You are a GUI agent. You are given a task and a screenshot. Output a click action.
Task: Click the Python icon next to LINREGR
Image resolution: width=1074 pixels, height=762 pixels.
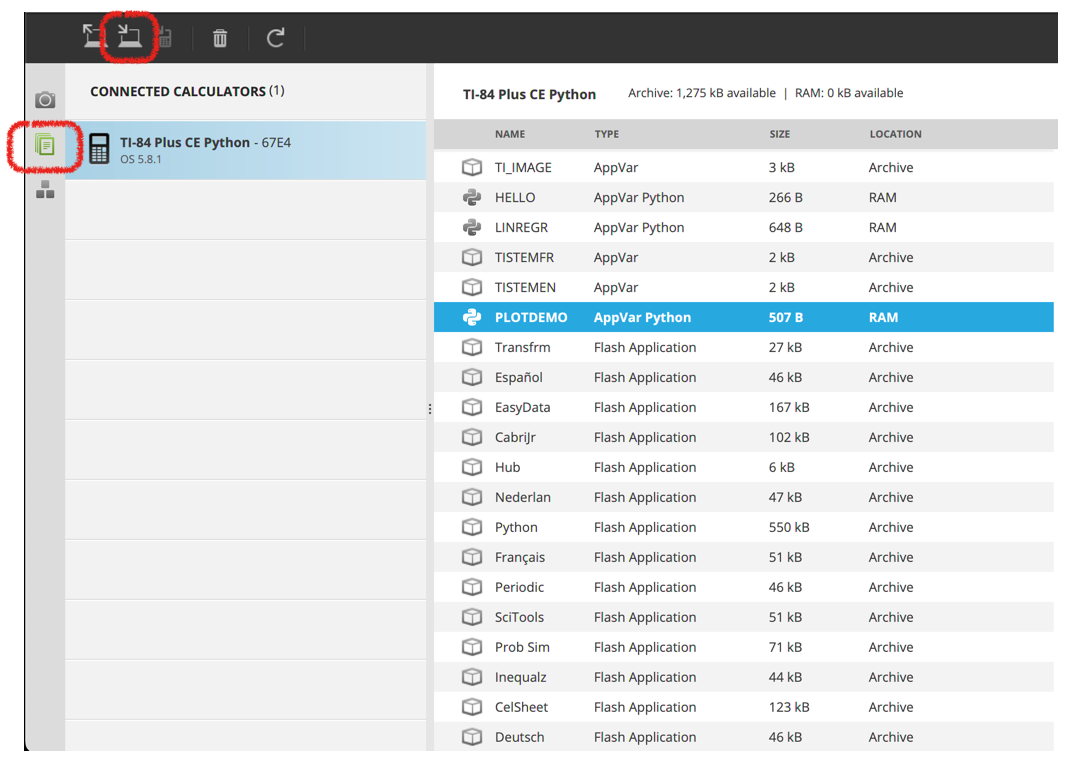tap(472, 228)
